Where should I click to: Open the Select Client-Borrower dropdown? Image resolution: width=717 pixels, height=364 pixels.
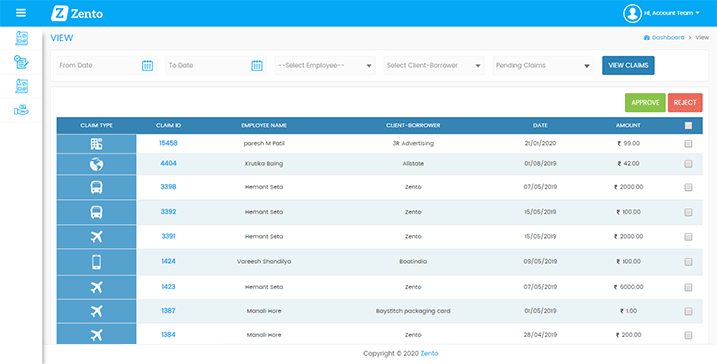434,65
